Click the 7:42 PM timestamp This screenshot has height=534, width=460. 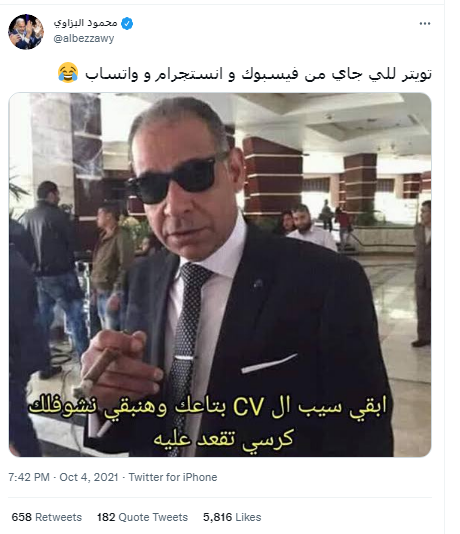point(29,477)
